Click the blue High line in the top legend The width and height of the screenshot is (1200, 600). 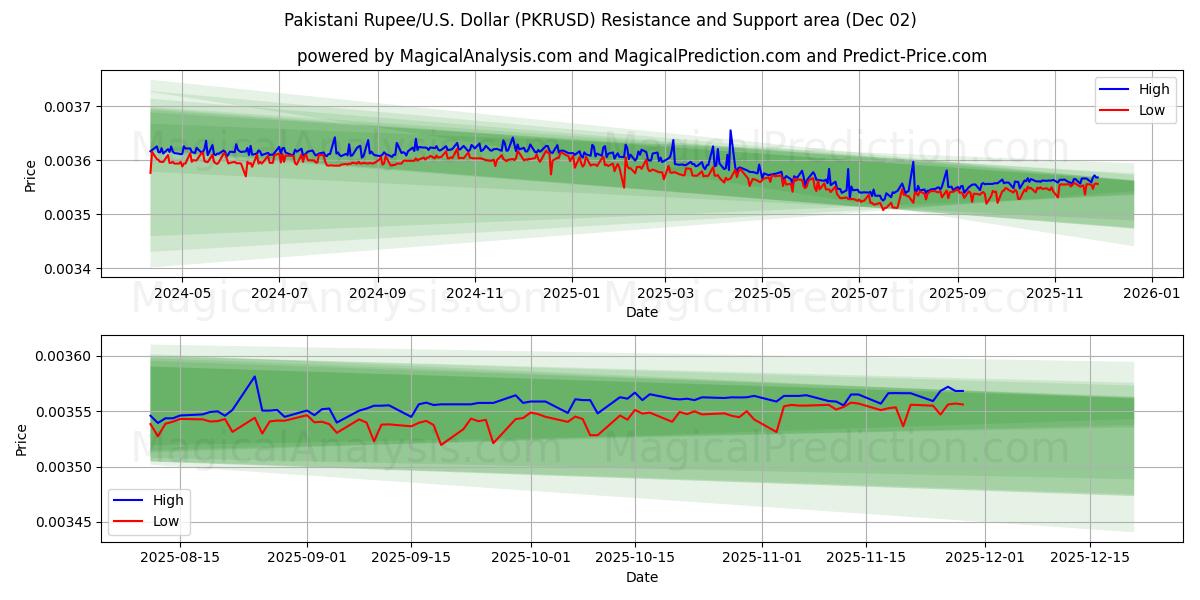tap(1122, 89)
